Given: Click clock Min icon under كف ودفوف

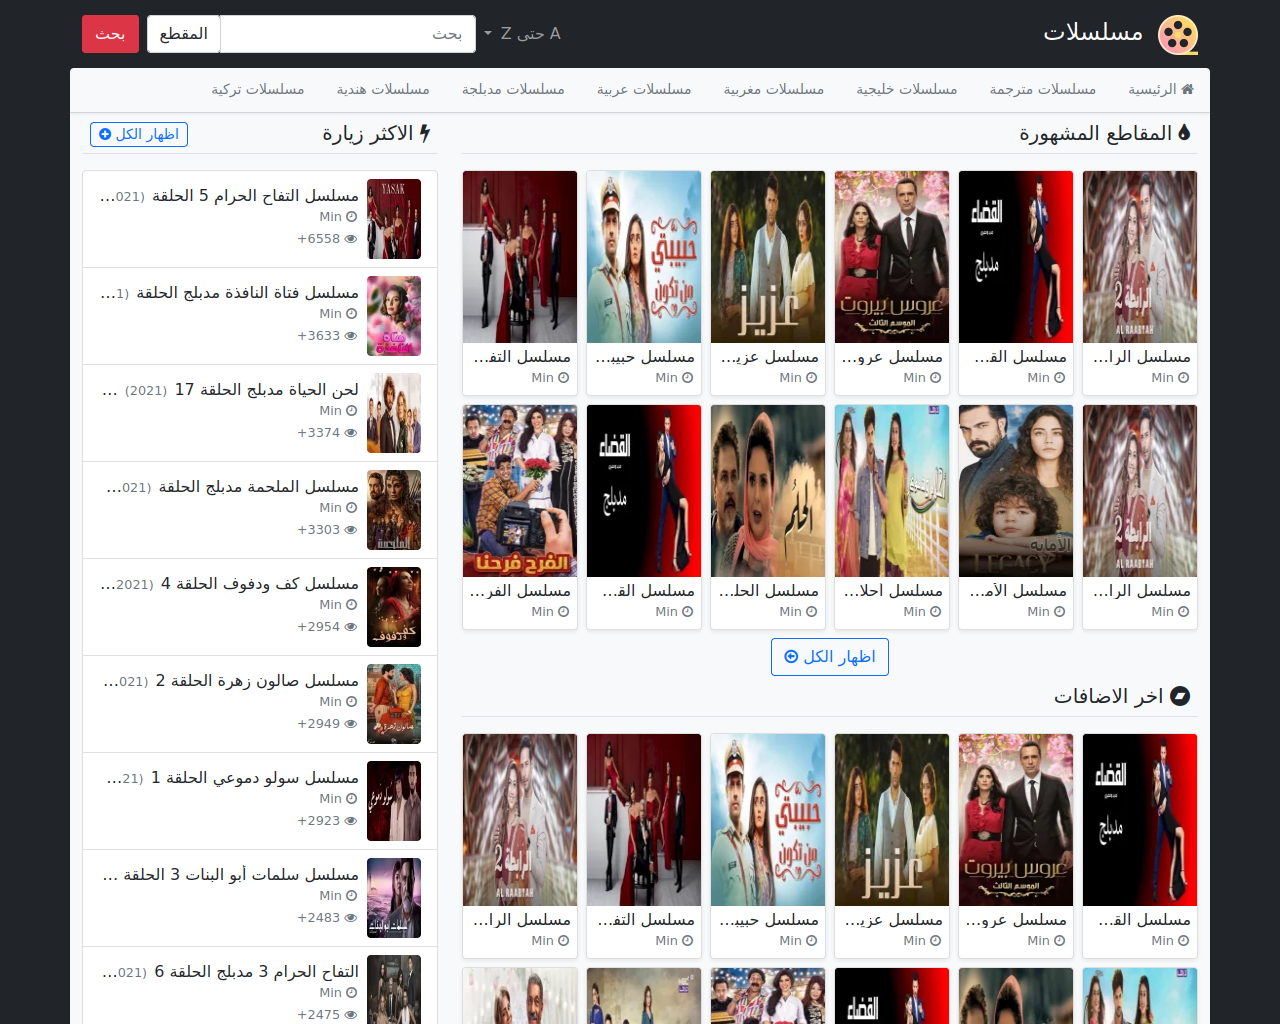Looking at the screenshot, I should [352, 605].
